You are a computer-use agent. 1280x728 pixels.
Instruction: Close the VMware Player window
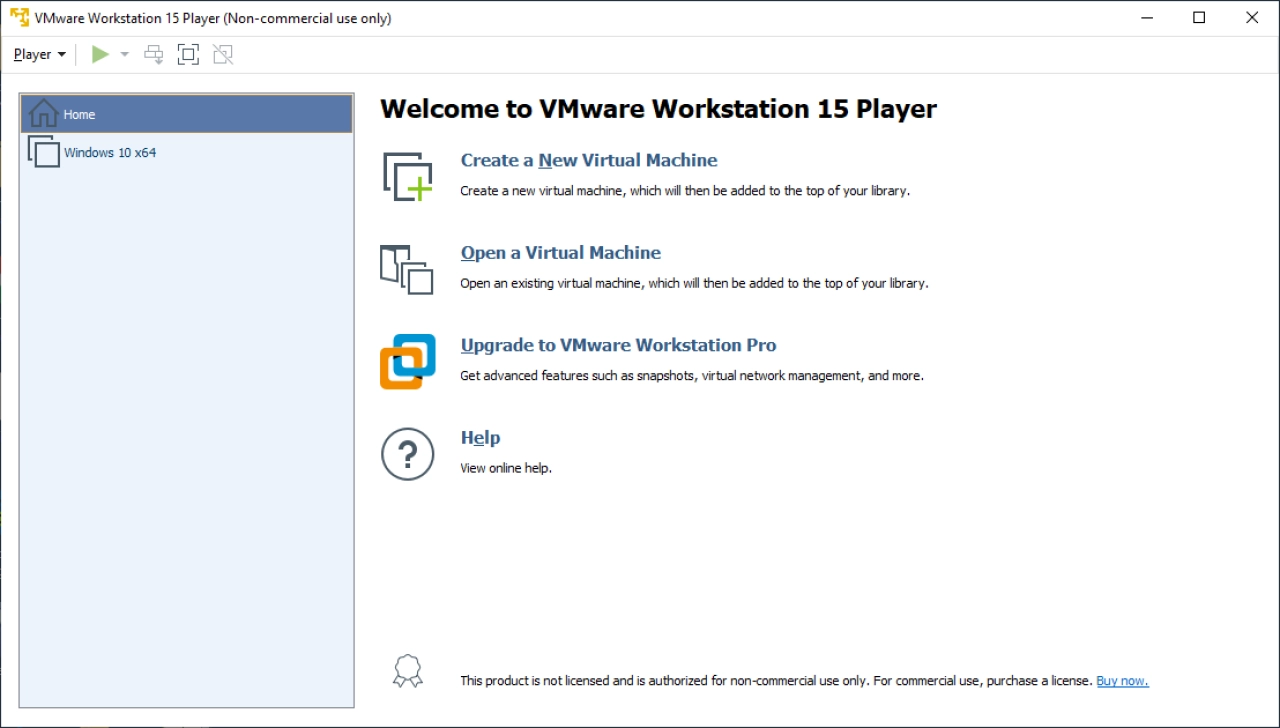1252,18
